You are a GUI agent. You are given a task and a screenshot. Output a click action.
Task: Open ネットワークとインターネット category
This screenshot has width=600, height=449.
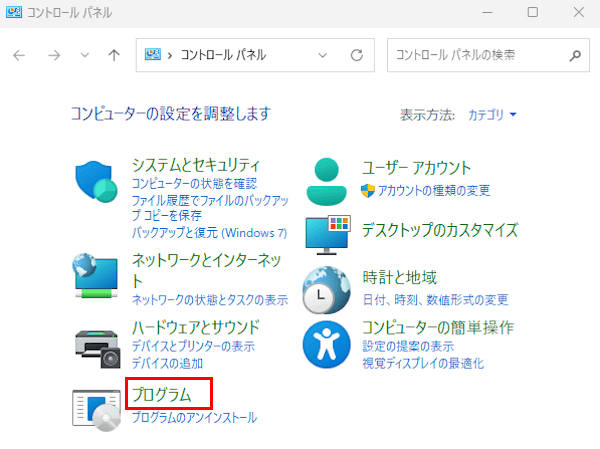point(207,270)
